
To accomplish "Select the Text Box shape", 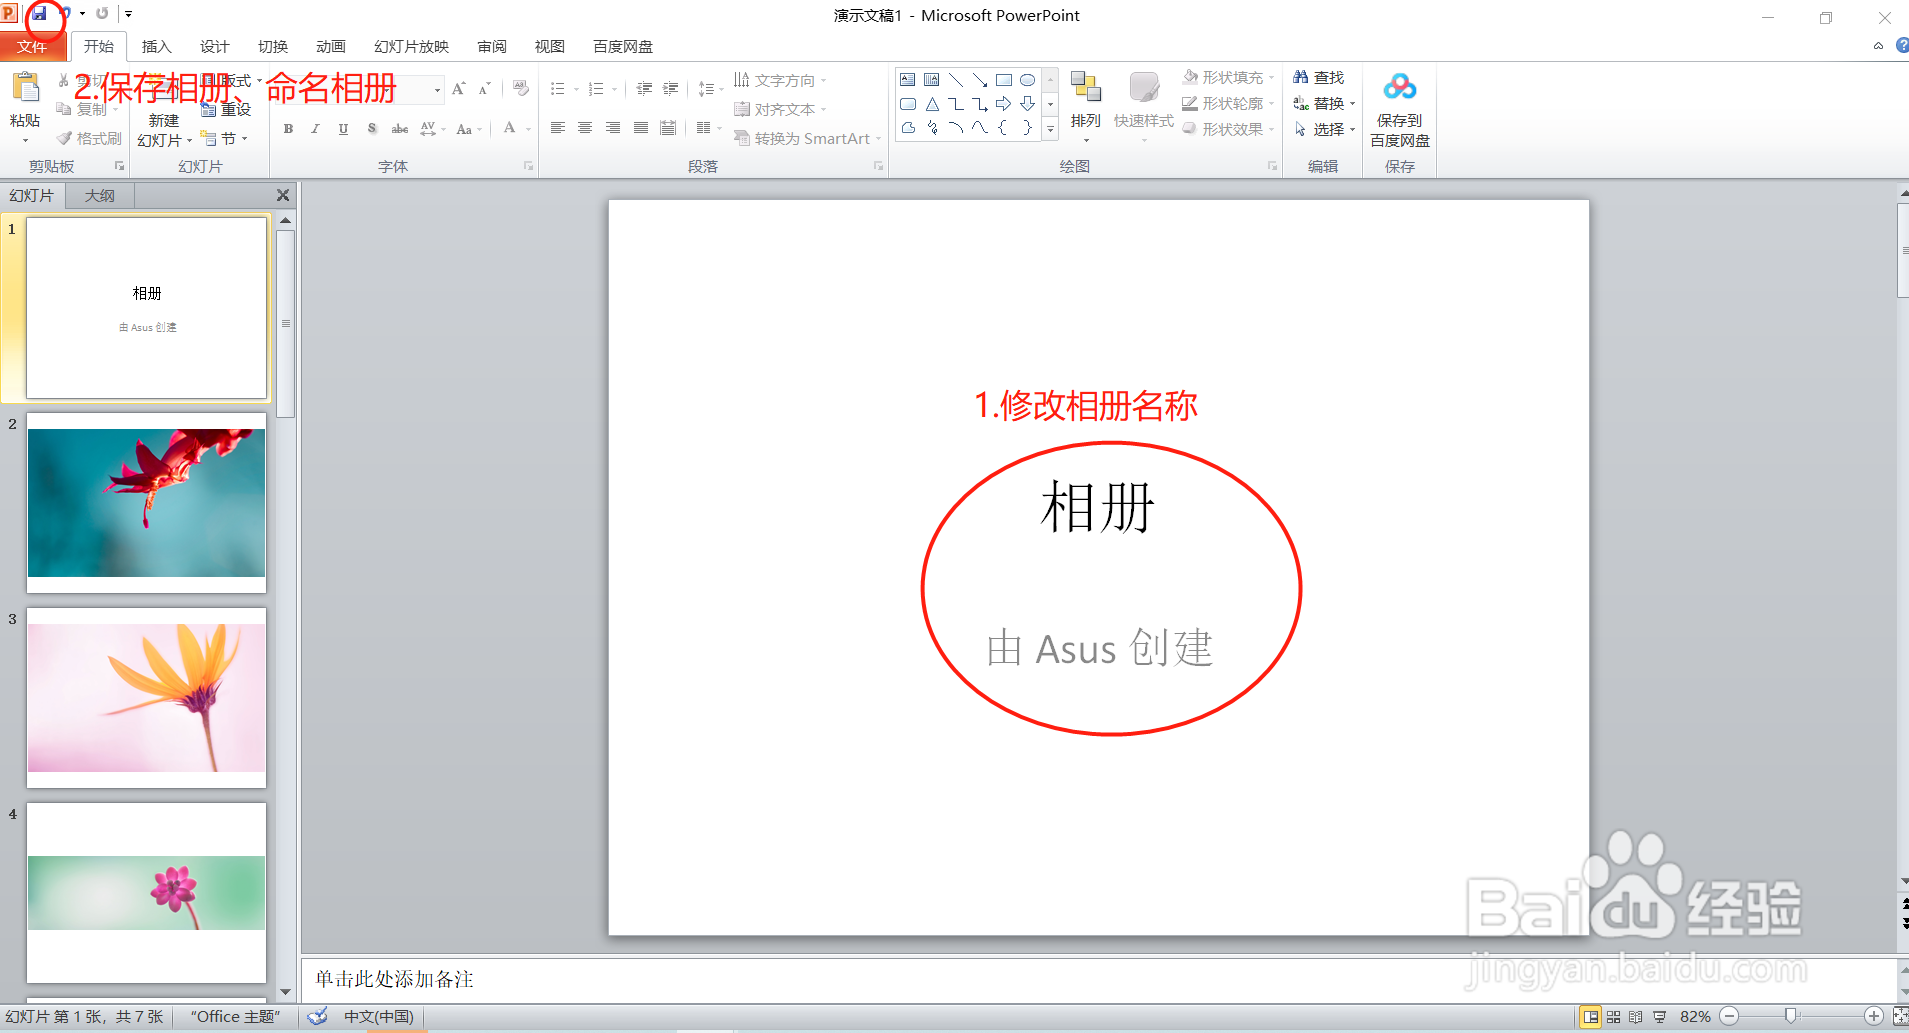I will 908,80.
